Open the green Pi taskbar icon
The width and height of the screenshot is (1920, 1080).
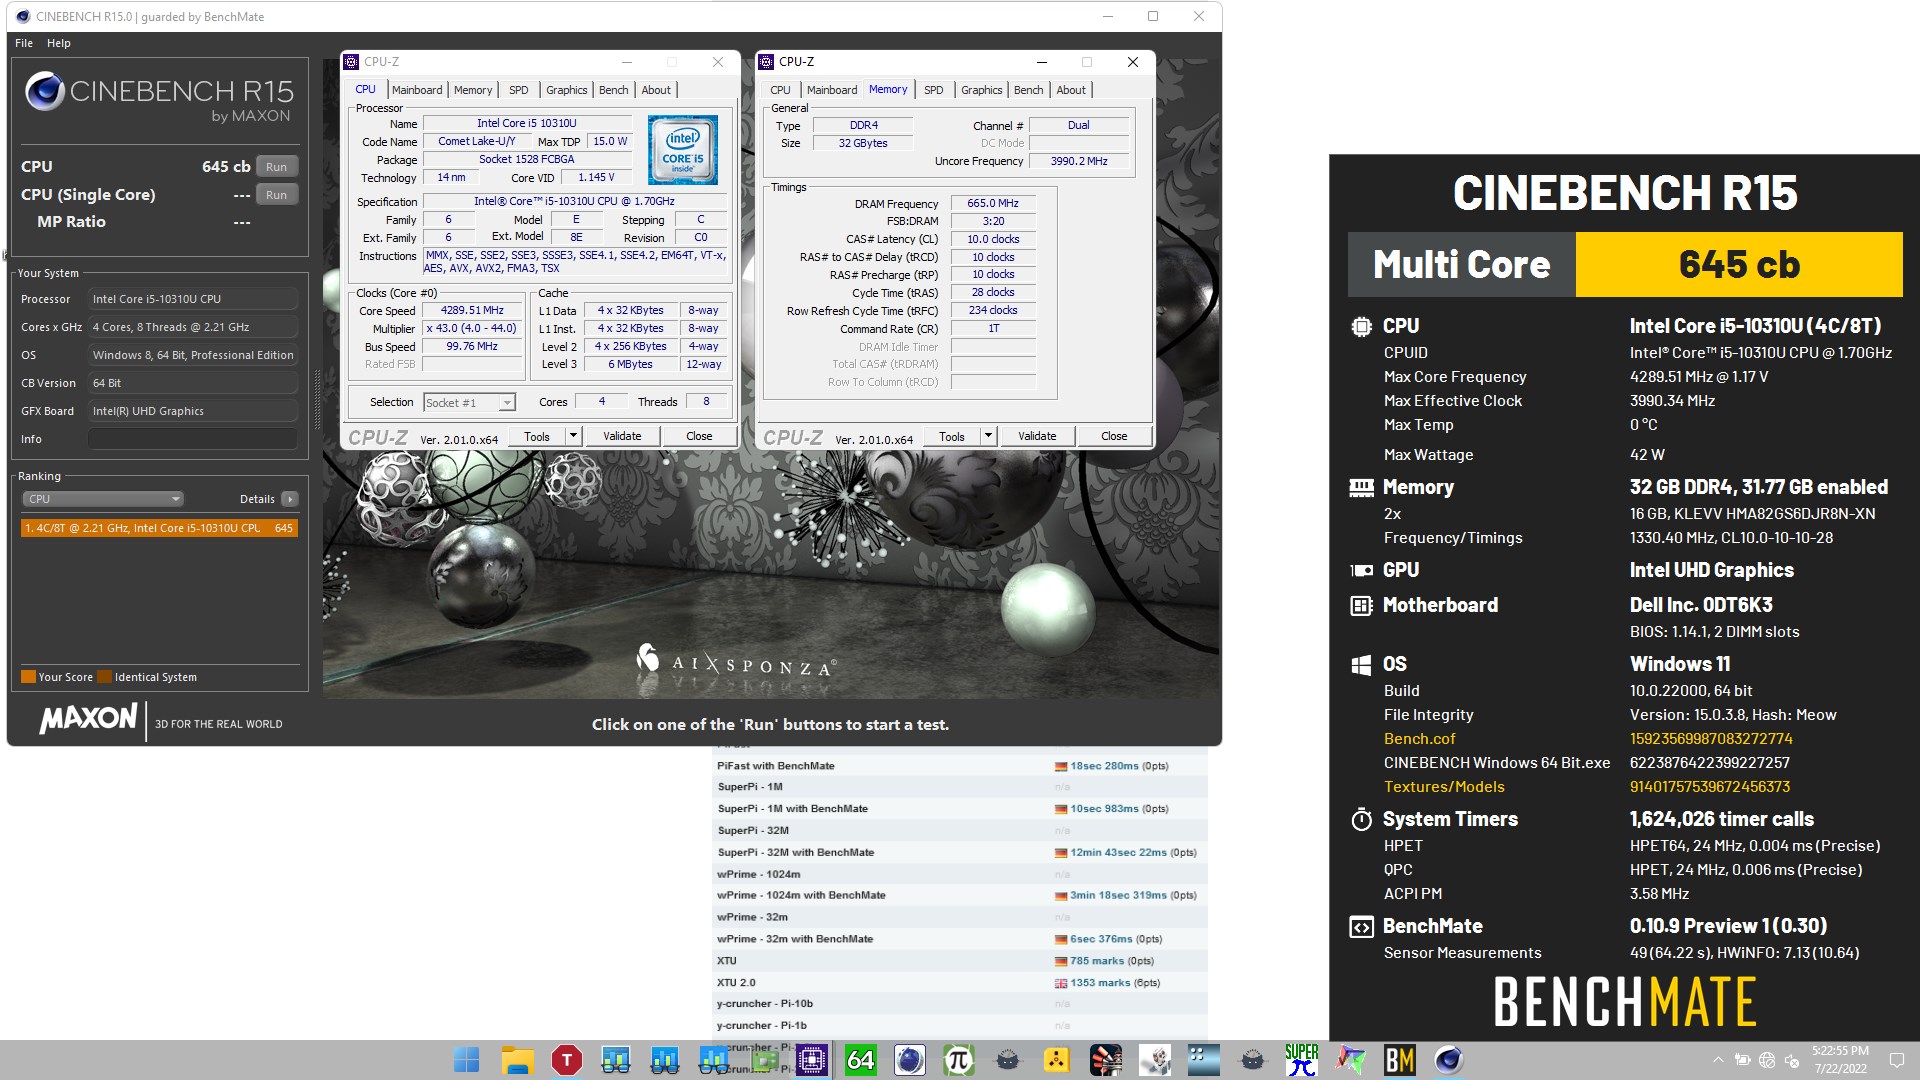point(958,1060)
